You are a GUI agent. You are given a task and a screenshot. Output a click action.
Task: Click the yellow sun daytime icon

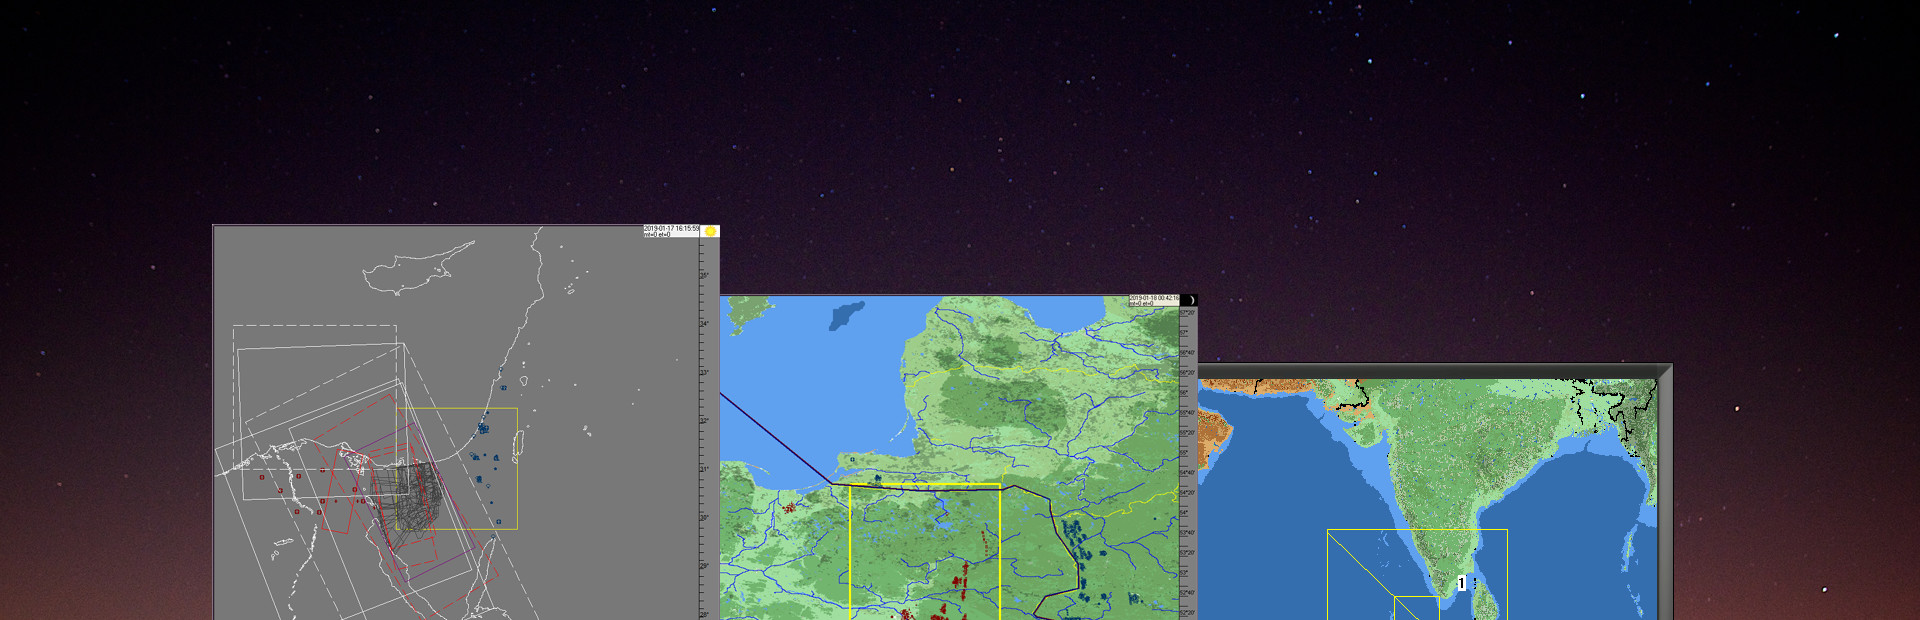710,232
